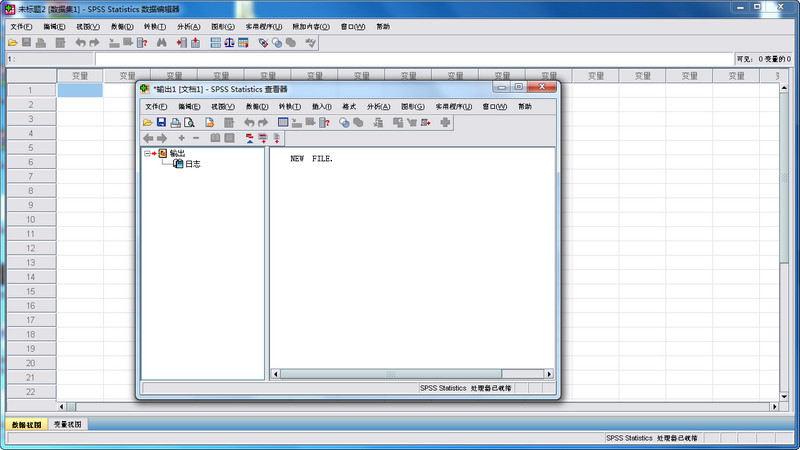
Task: Click Viewer horizontal scrollbar thumb
Action: 391,374
